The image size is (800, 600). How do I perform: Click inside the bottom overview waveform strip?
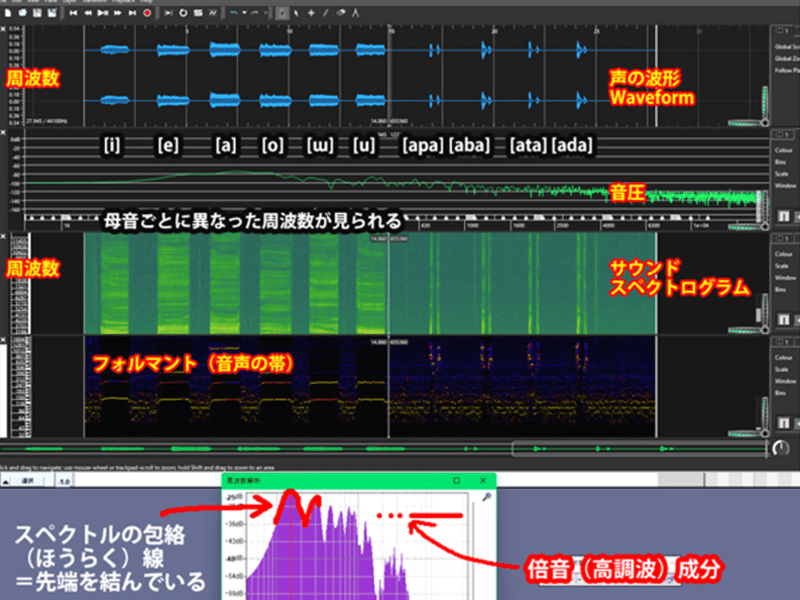tap(300, 450)
